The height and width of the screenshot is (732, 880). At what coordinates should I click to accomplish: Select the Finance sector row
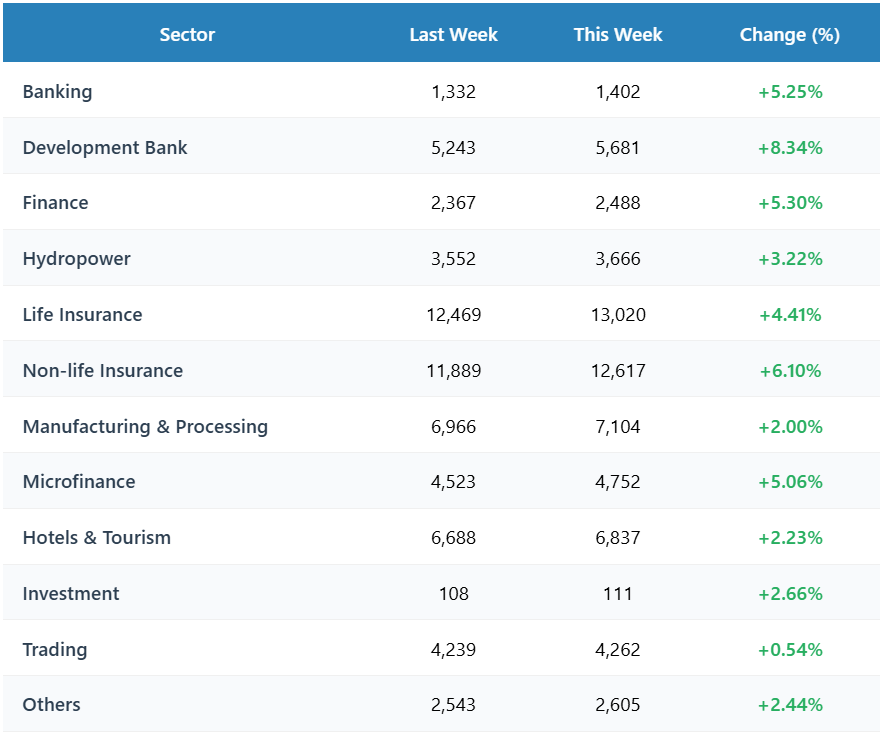[55, 202]
